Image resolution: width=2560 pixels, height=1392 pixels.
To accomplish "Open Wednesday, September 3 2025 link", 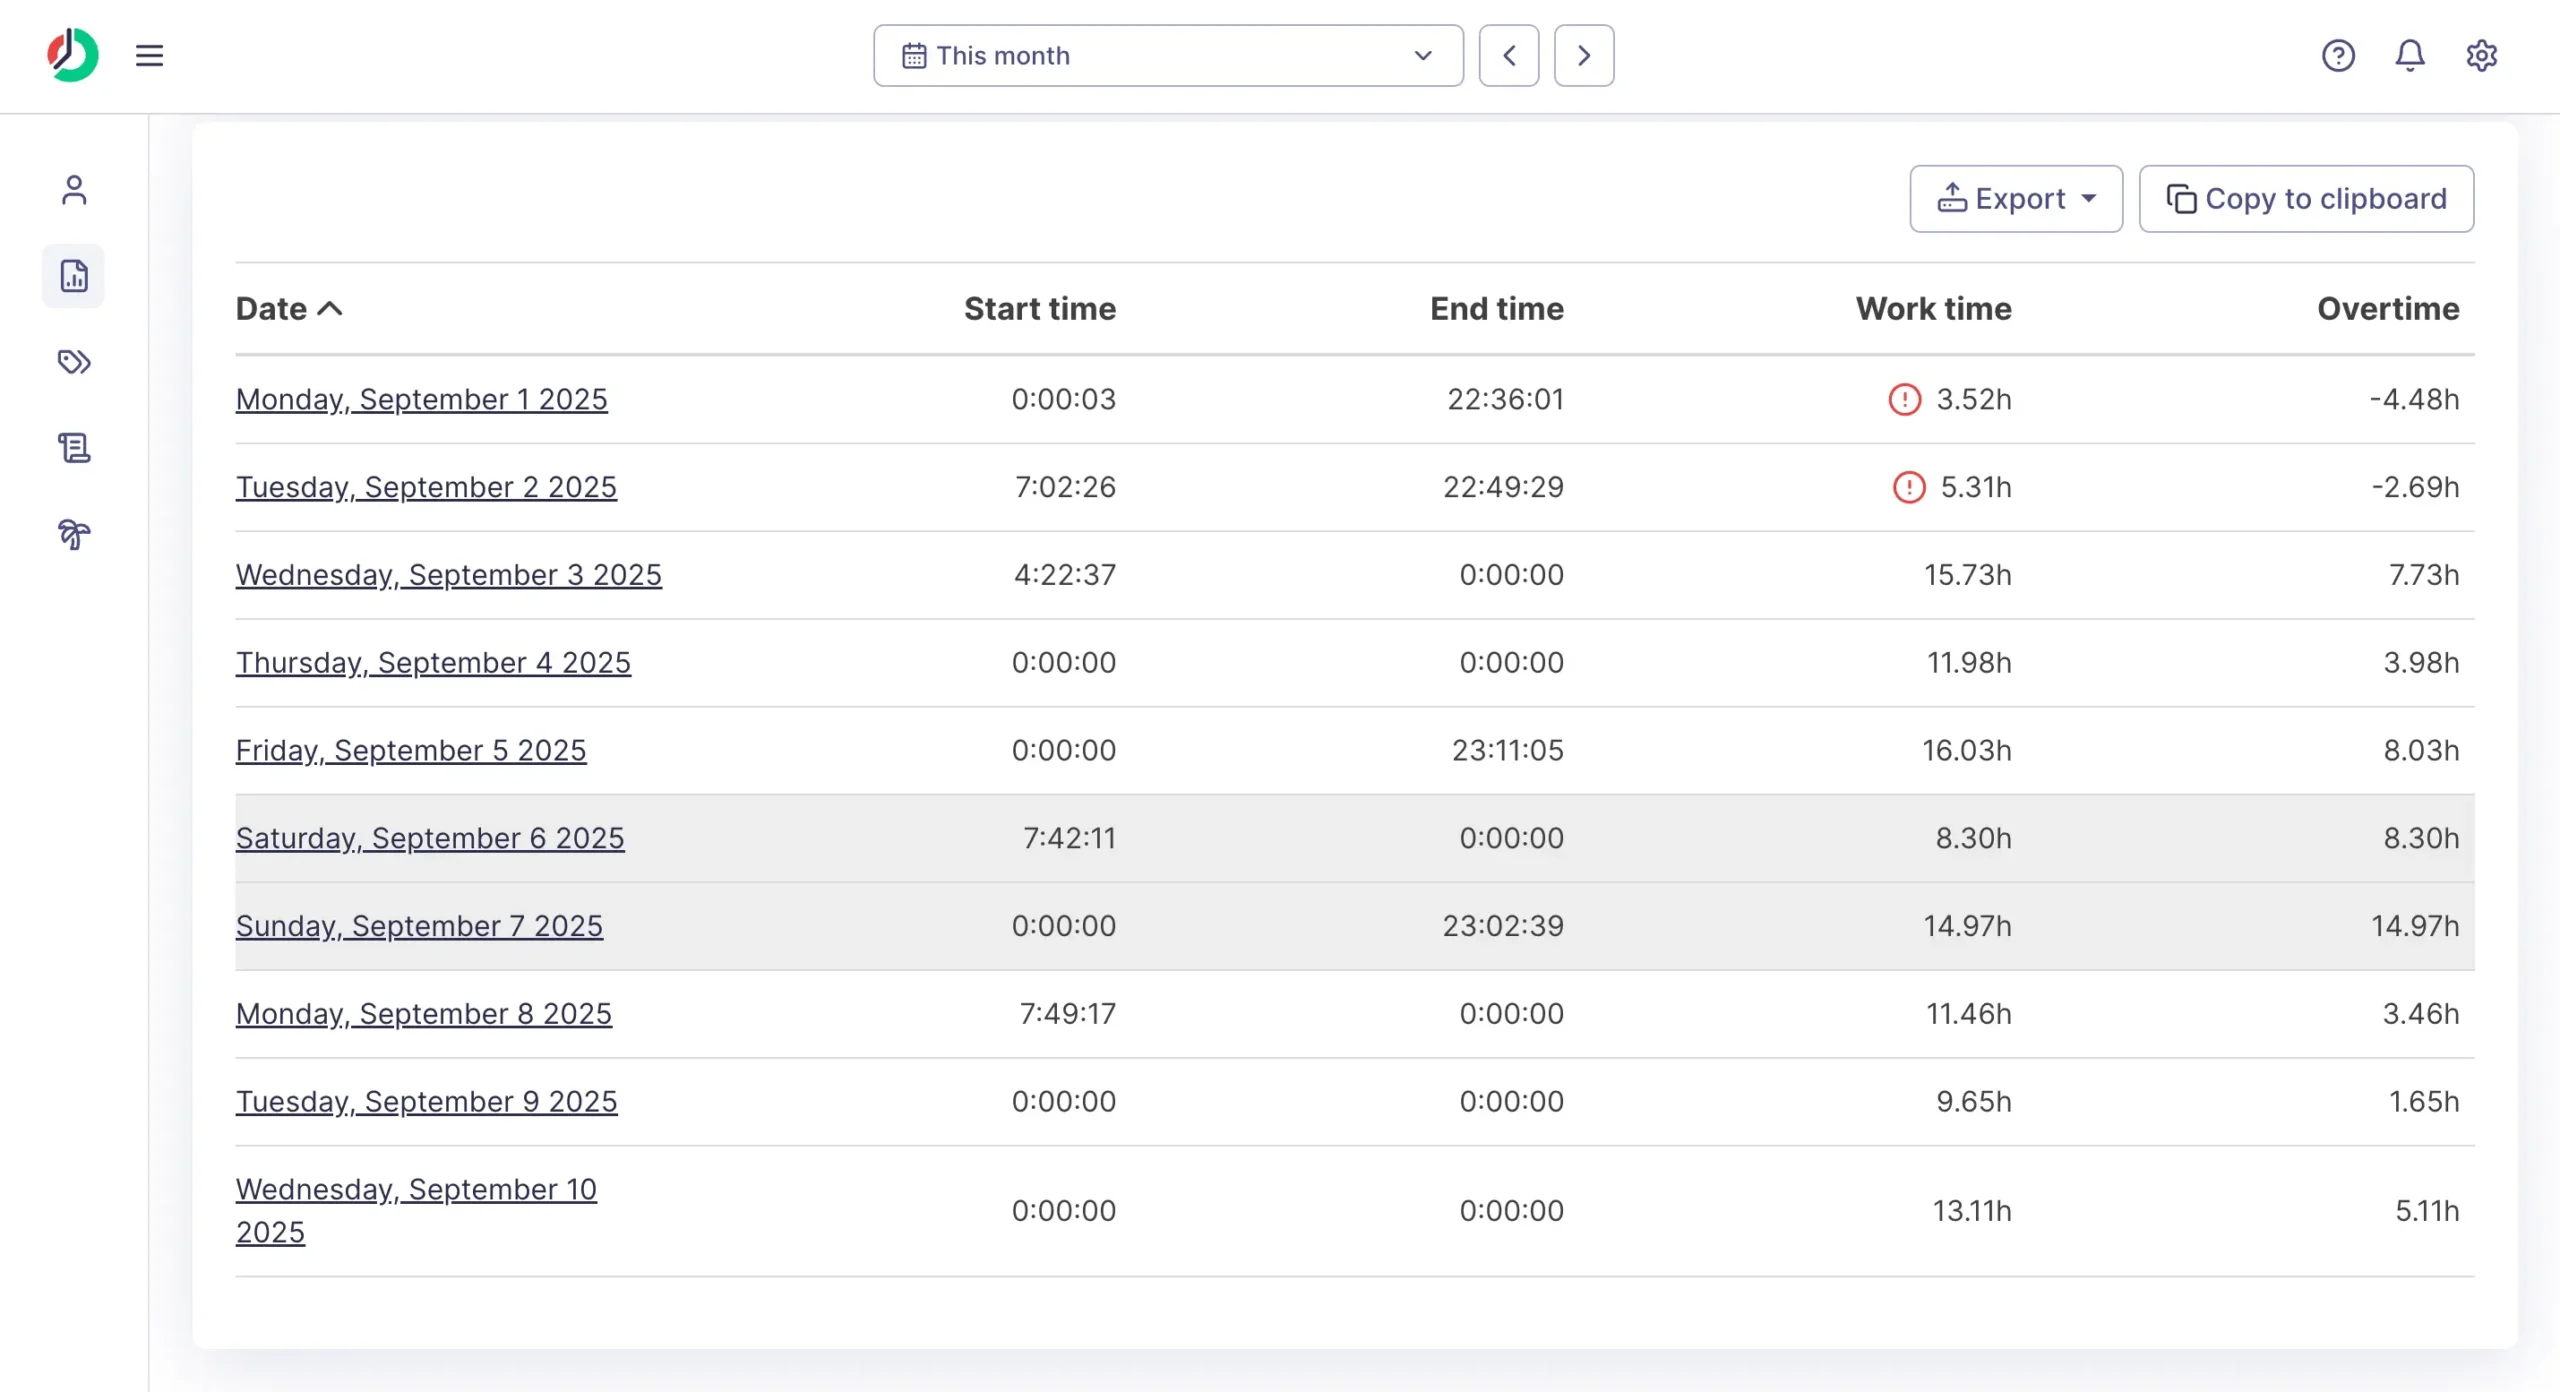I will (449, 575).
